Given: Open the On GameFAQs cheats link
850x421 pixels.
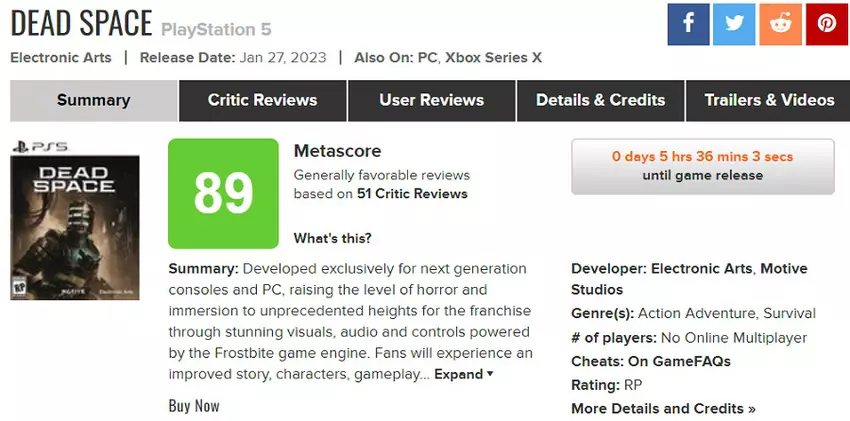Looking at the screenshot, I should 679,361.
